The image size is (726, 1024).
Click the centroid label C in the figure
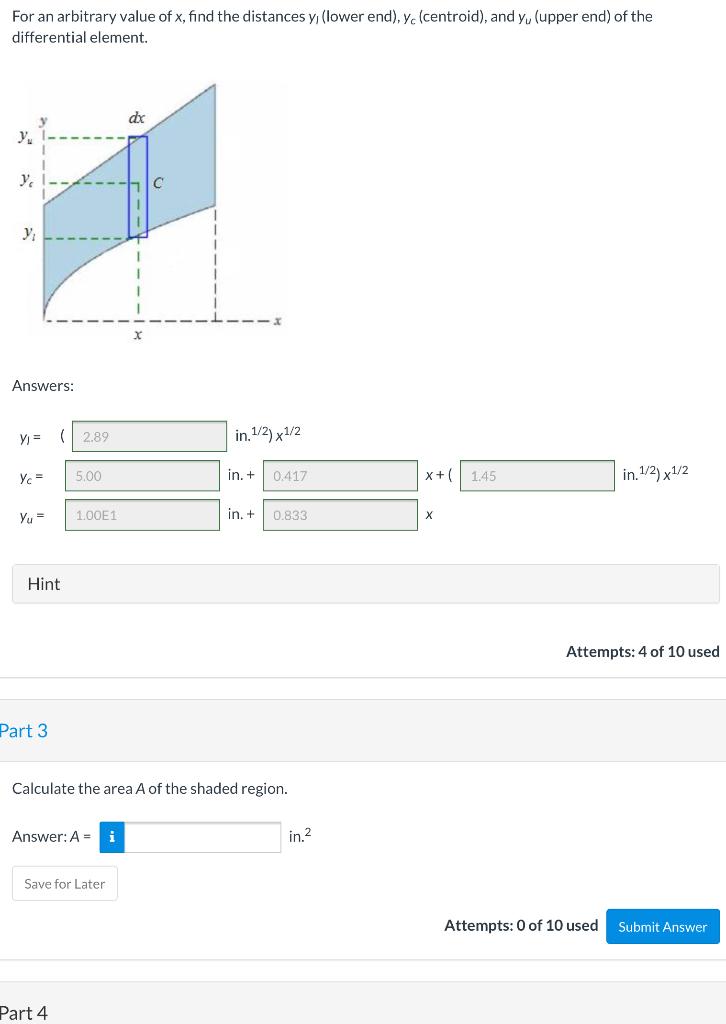point(157,183)
